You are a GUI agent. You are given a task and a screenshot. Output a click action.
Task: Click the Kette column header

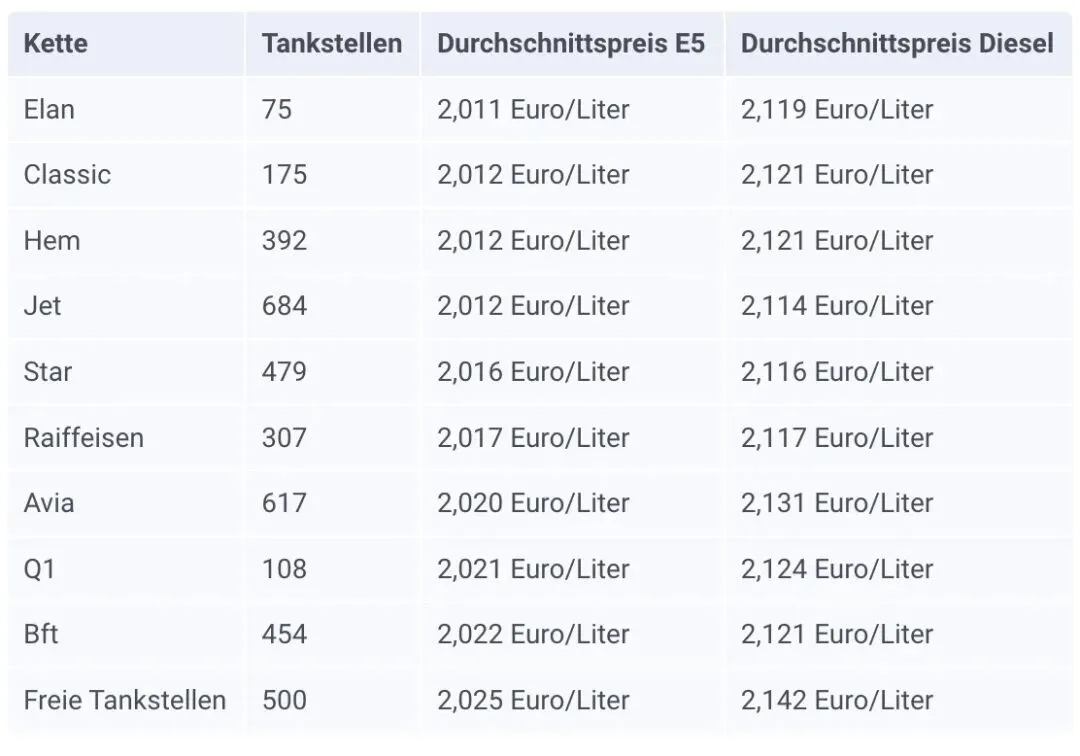[x=55, y=44]
